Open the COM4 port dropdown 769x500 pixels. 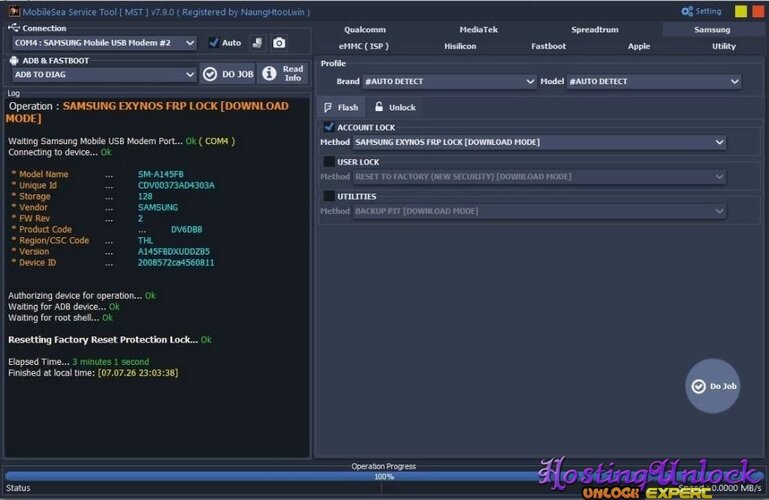pos(104,43)
